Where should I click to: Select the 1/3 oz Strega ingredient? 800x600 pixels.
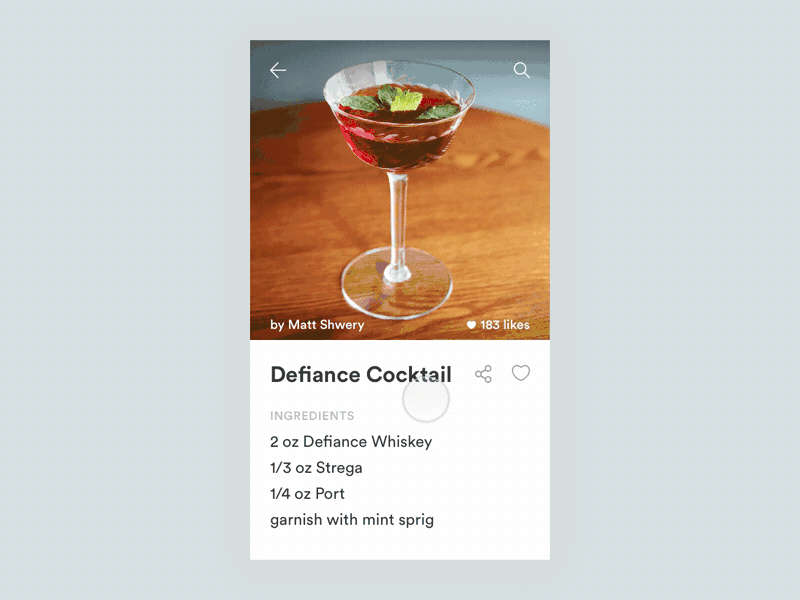[x=316, y=468]
